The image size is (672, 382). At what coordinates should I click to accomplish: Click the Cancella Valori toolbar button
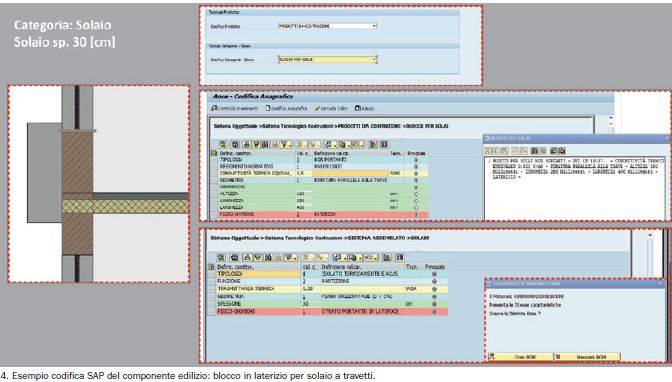point(331,108)
